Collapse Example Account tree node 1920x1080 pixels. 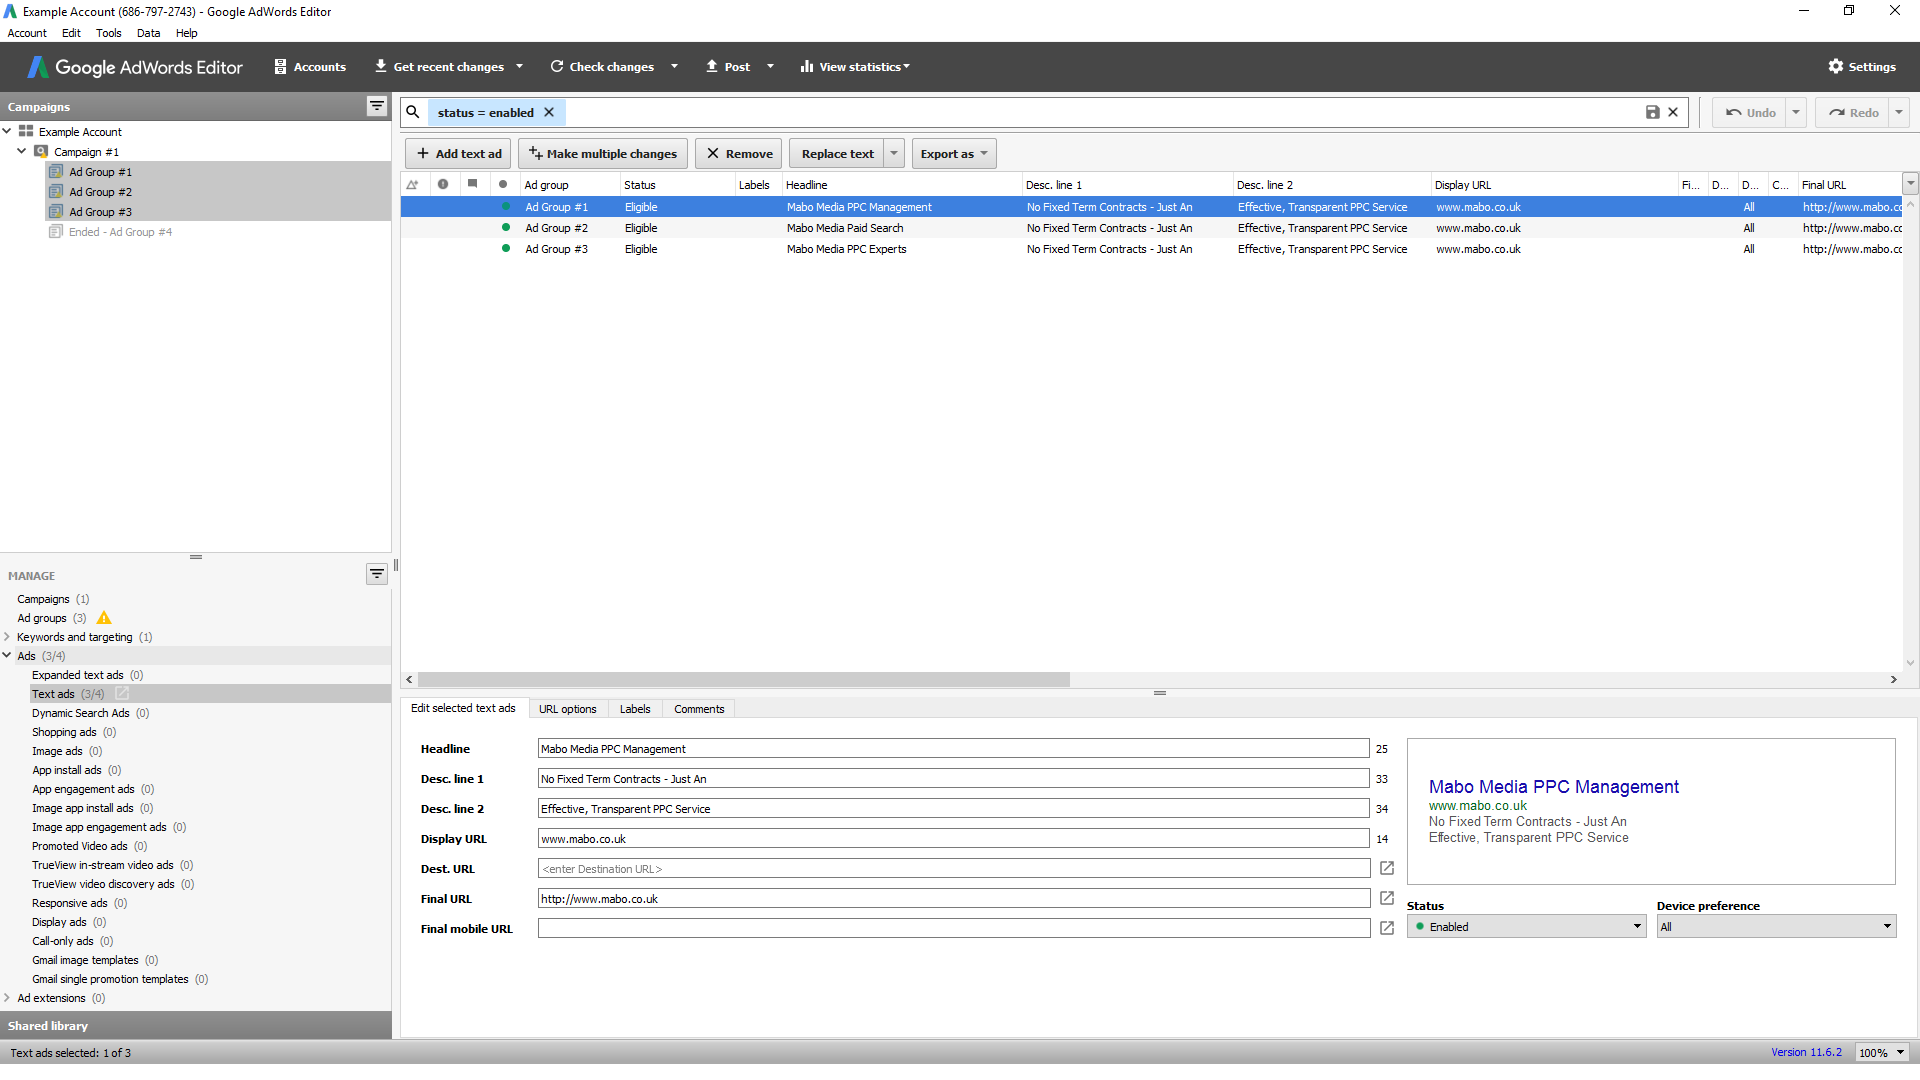pyautogui.click(x=7, y=131)
